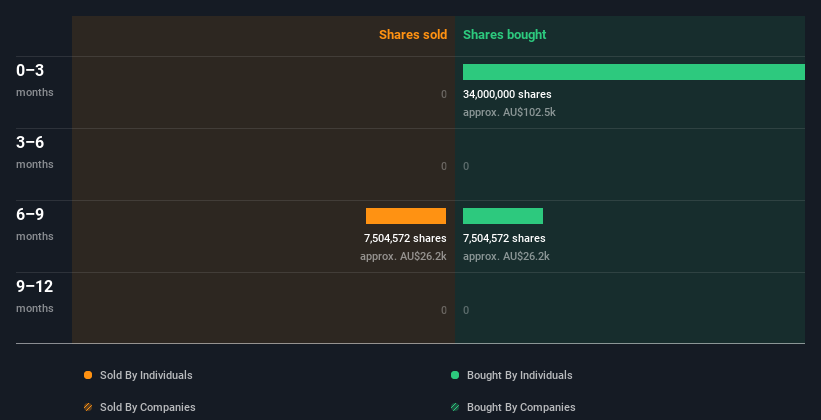The image size is (821, 420).
Task: Click 'Bought By Individuals' legend text
Action: tap(519, 375)
